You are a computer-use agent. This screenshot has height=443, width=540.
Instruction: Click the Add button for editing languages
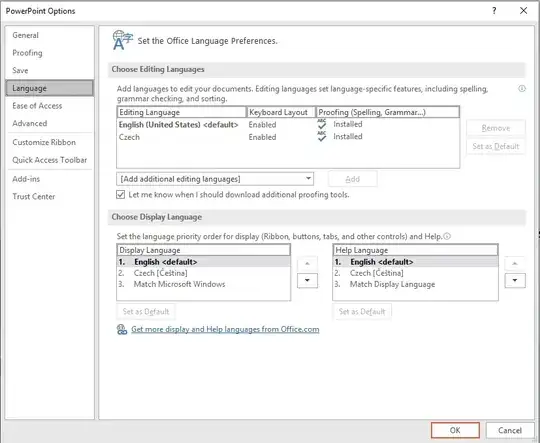[x=353, y=179]
